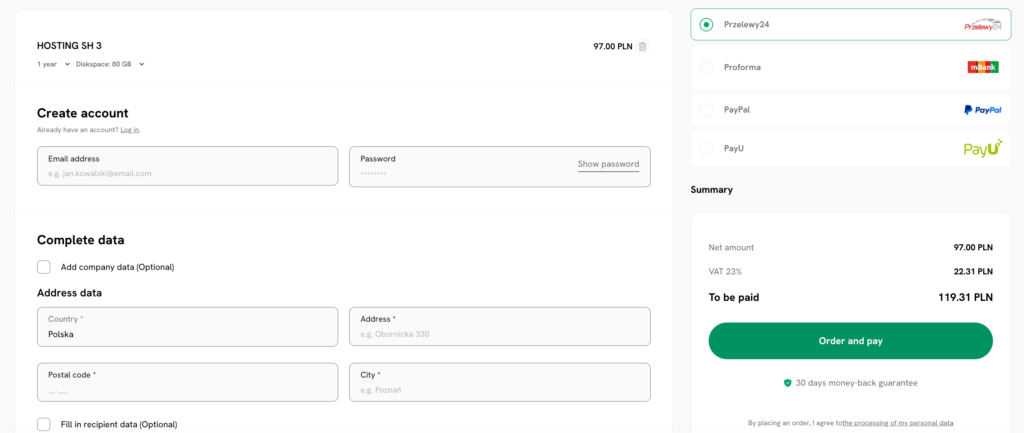
Task: Focus the Email address field
Action: tap(187, 167)
